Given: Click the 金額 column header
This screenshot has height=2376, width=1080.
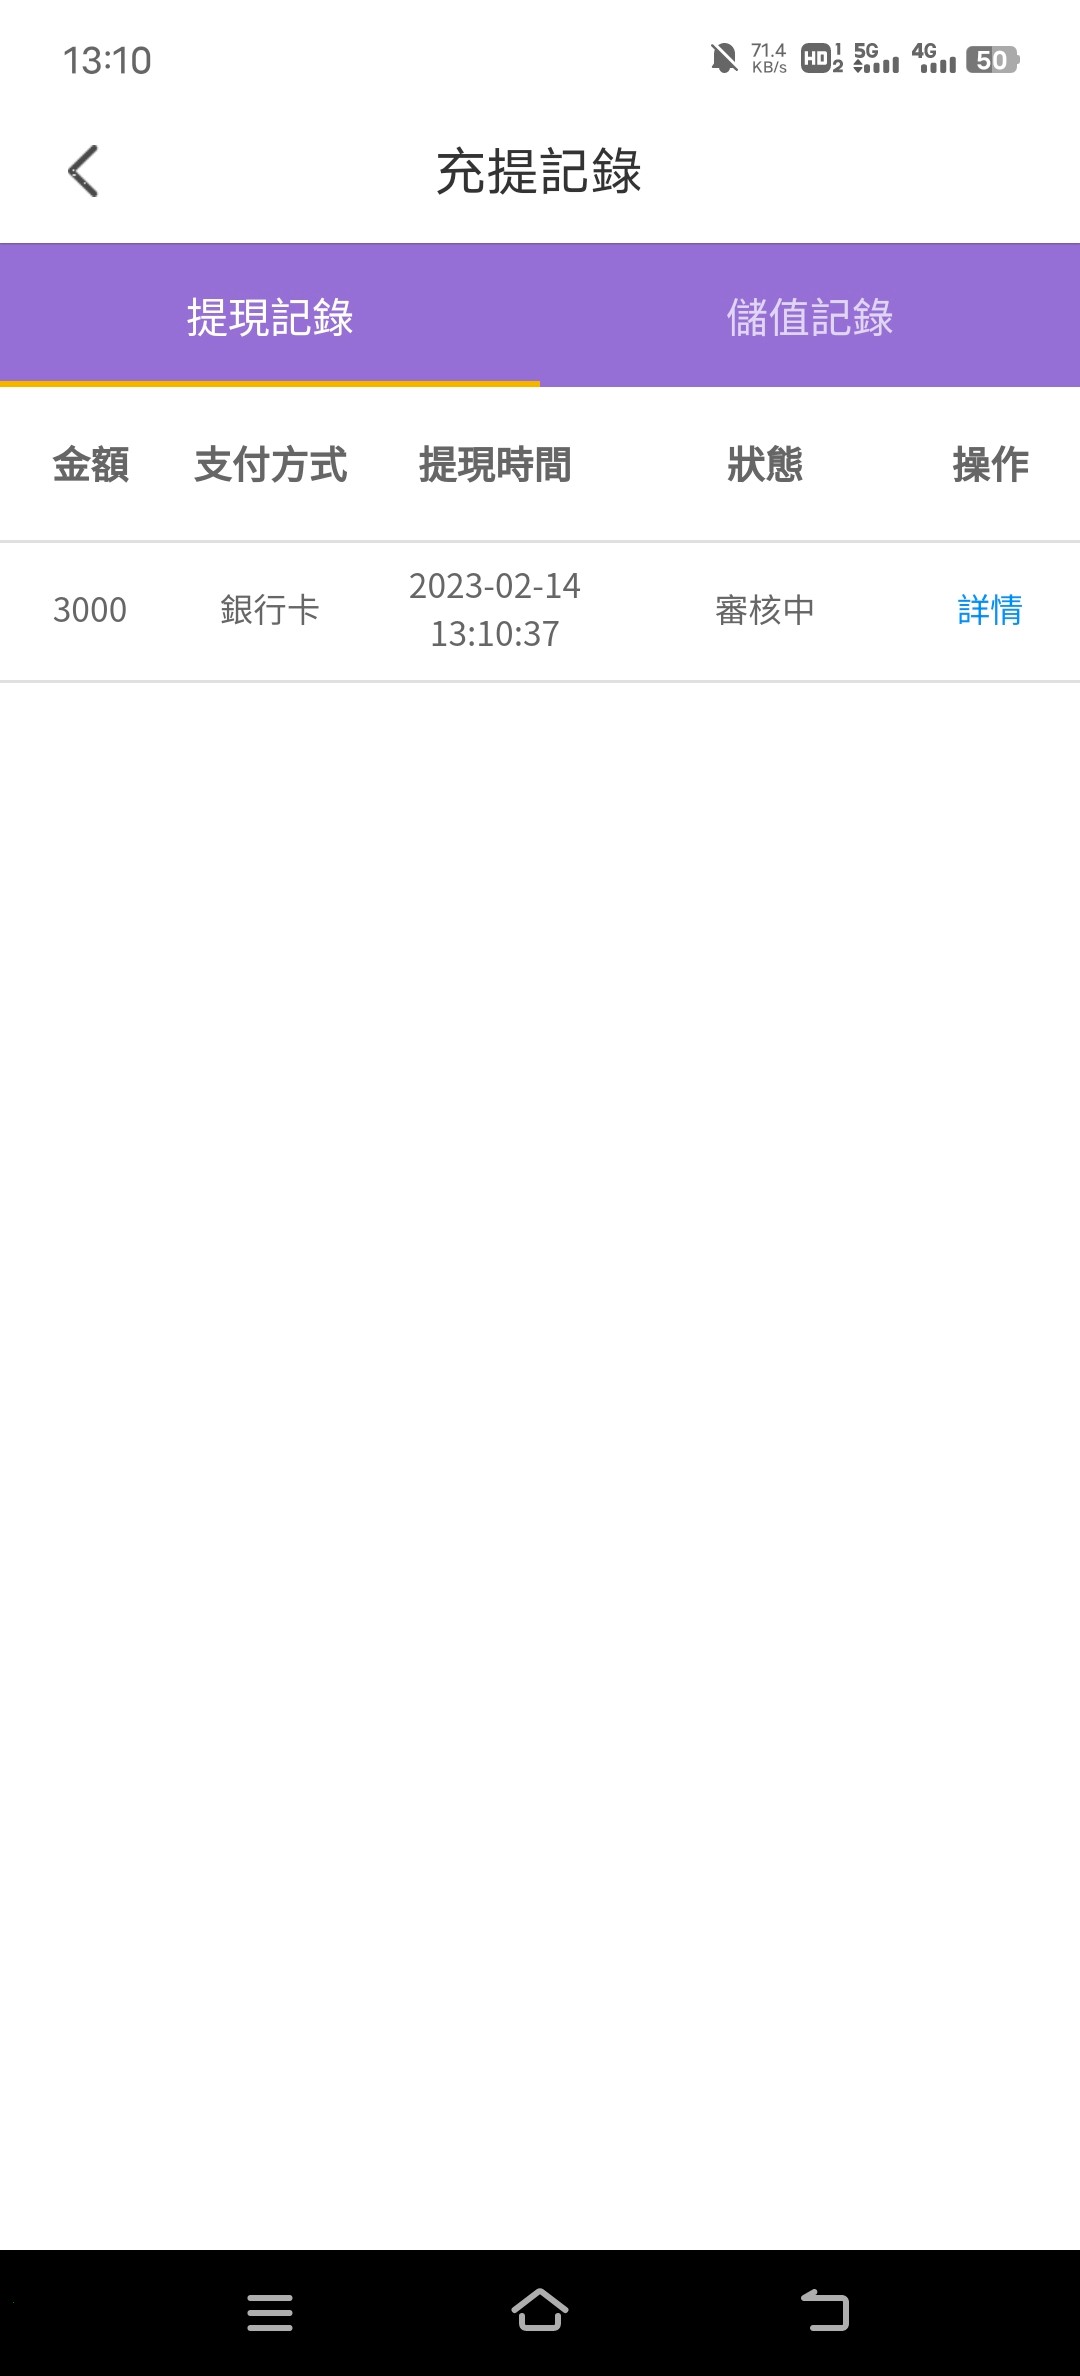Looking at the screenshot, I should point(91,465).
